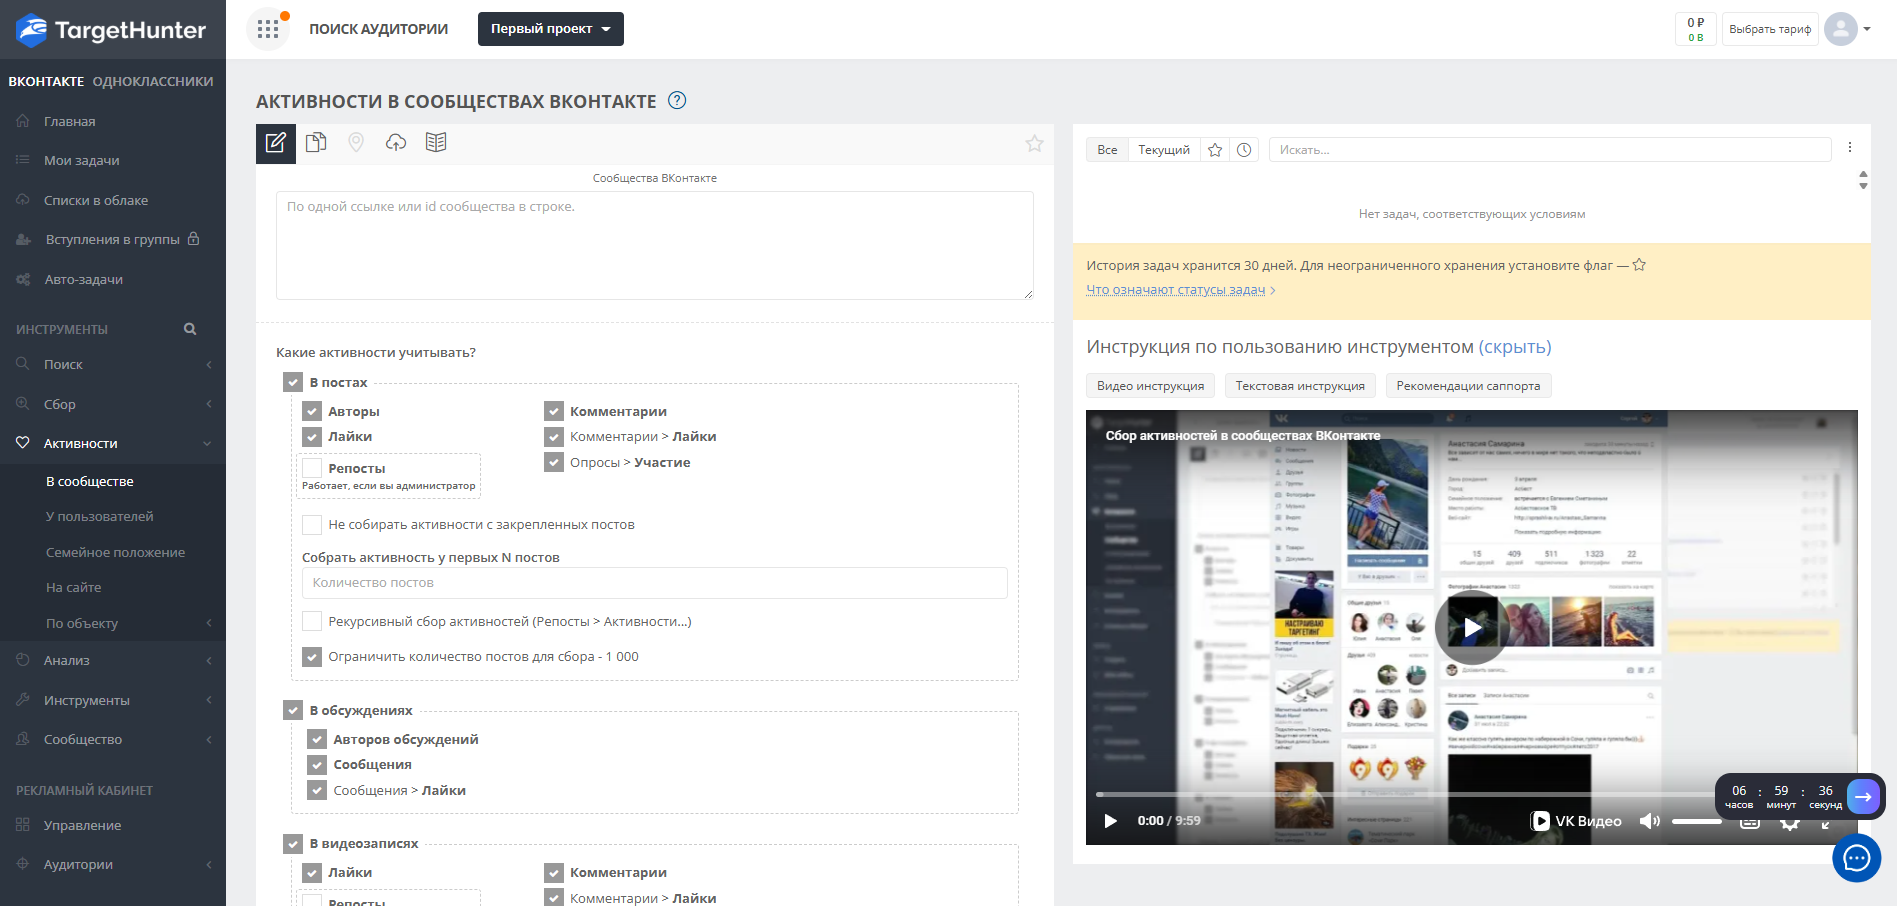Click search magnifier next to ИНСТРУМЕНТЫ
Viewport: 1897px width, 906px height.
[x=190, y=329]
